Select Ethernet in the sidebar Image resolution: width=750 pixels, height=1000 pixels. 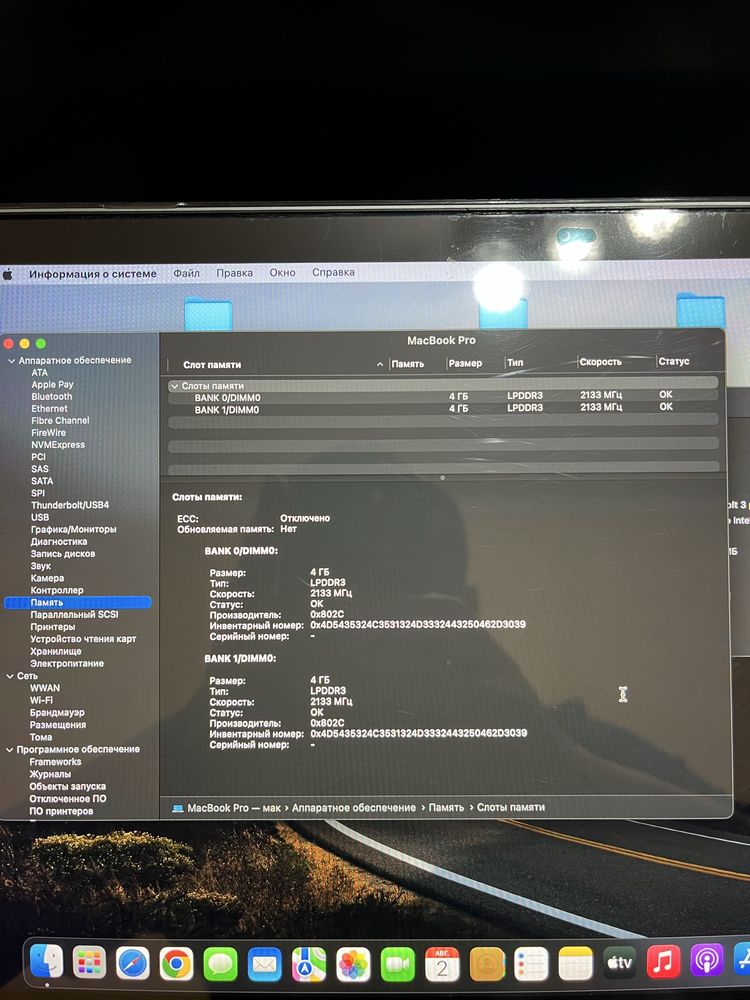pos(49,409)
